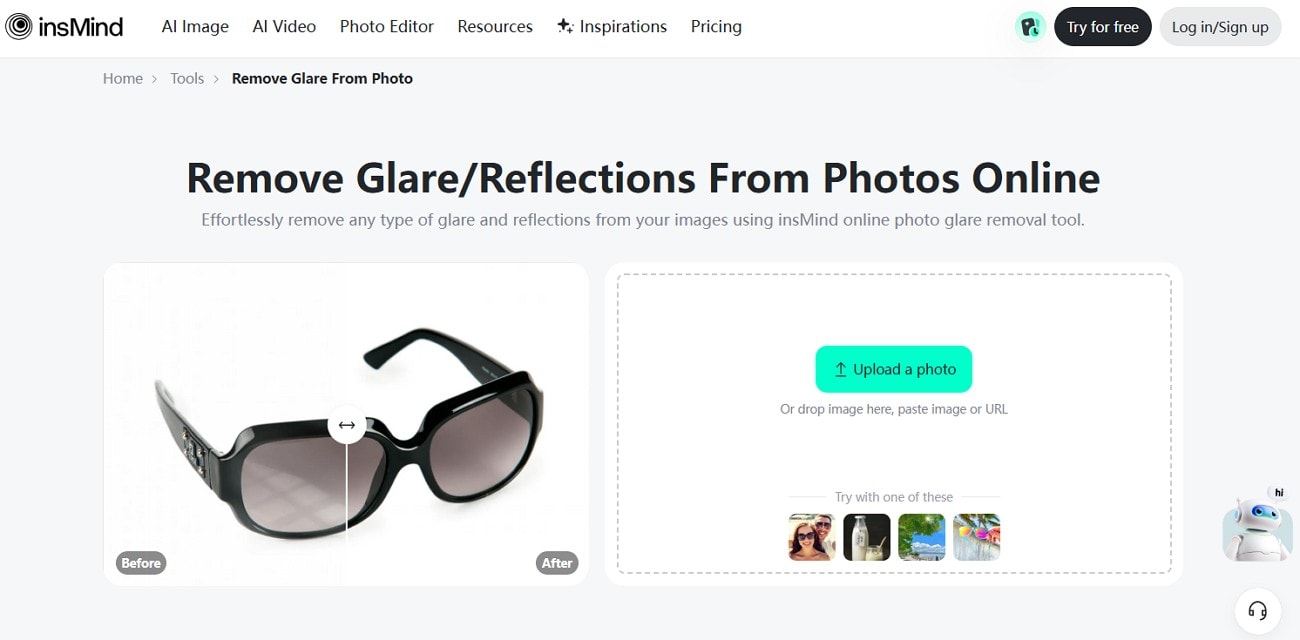Click the Upload a photo button
The height and width of the screenshot is (640, 1300).
tap(893, 369)
